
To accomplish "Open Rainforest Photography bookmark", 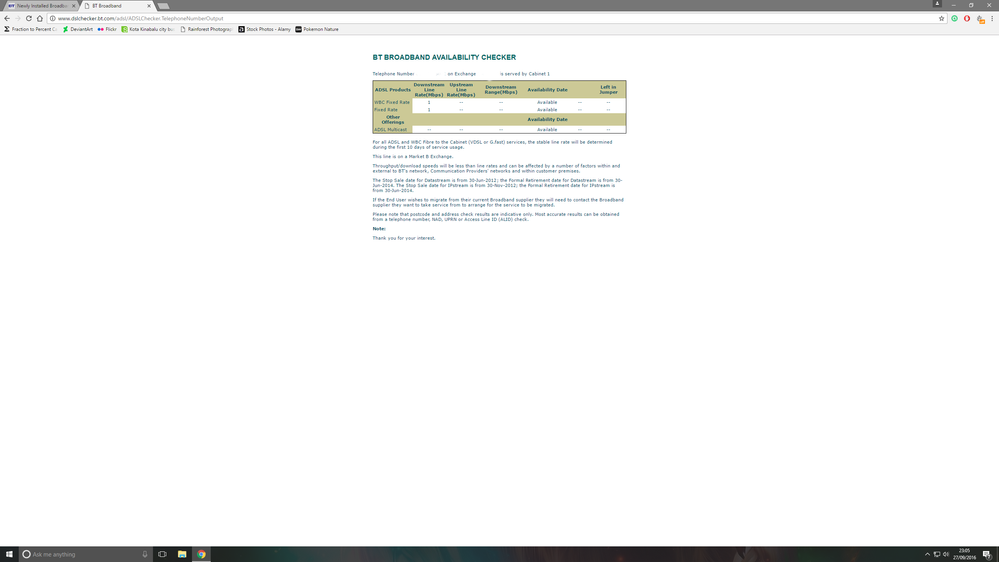I will point(206,29).
